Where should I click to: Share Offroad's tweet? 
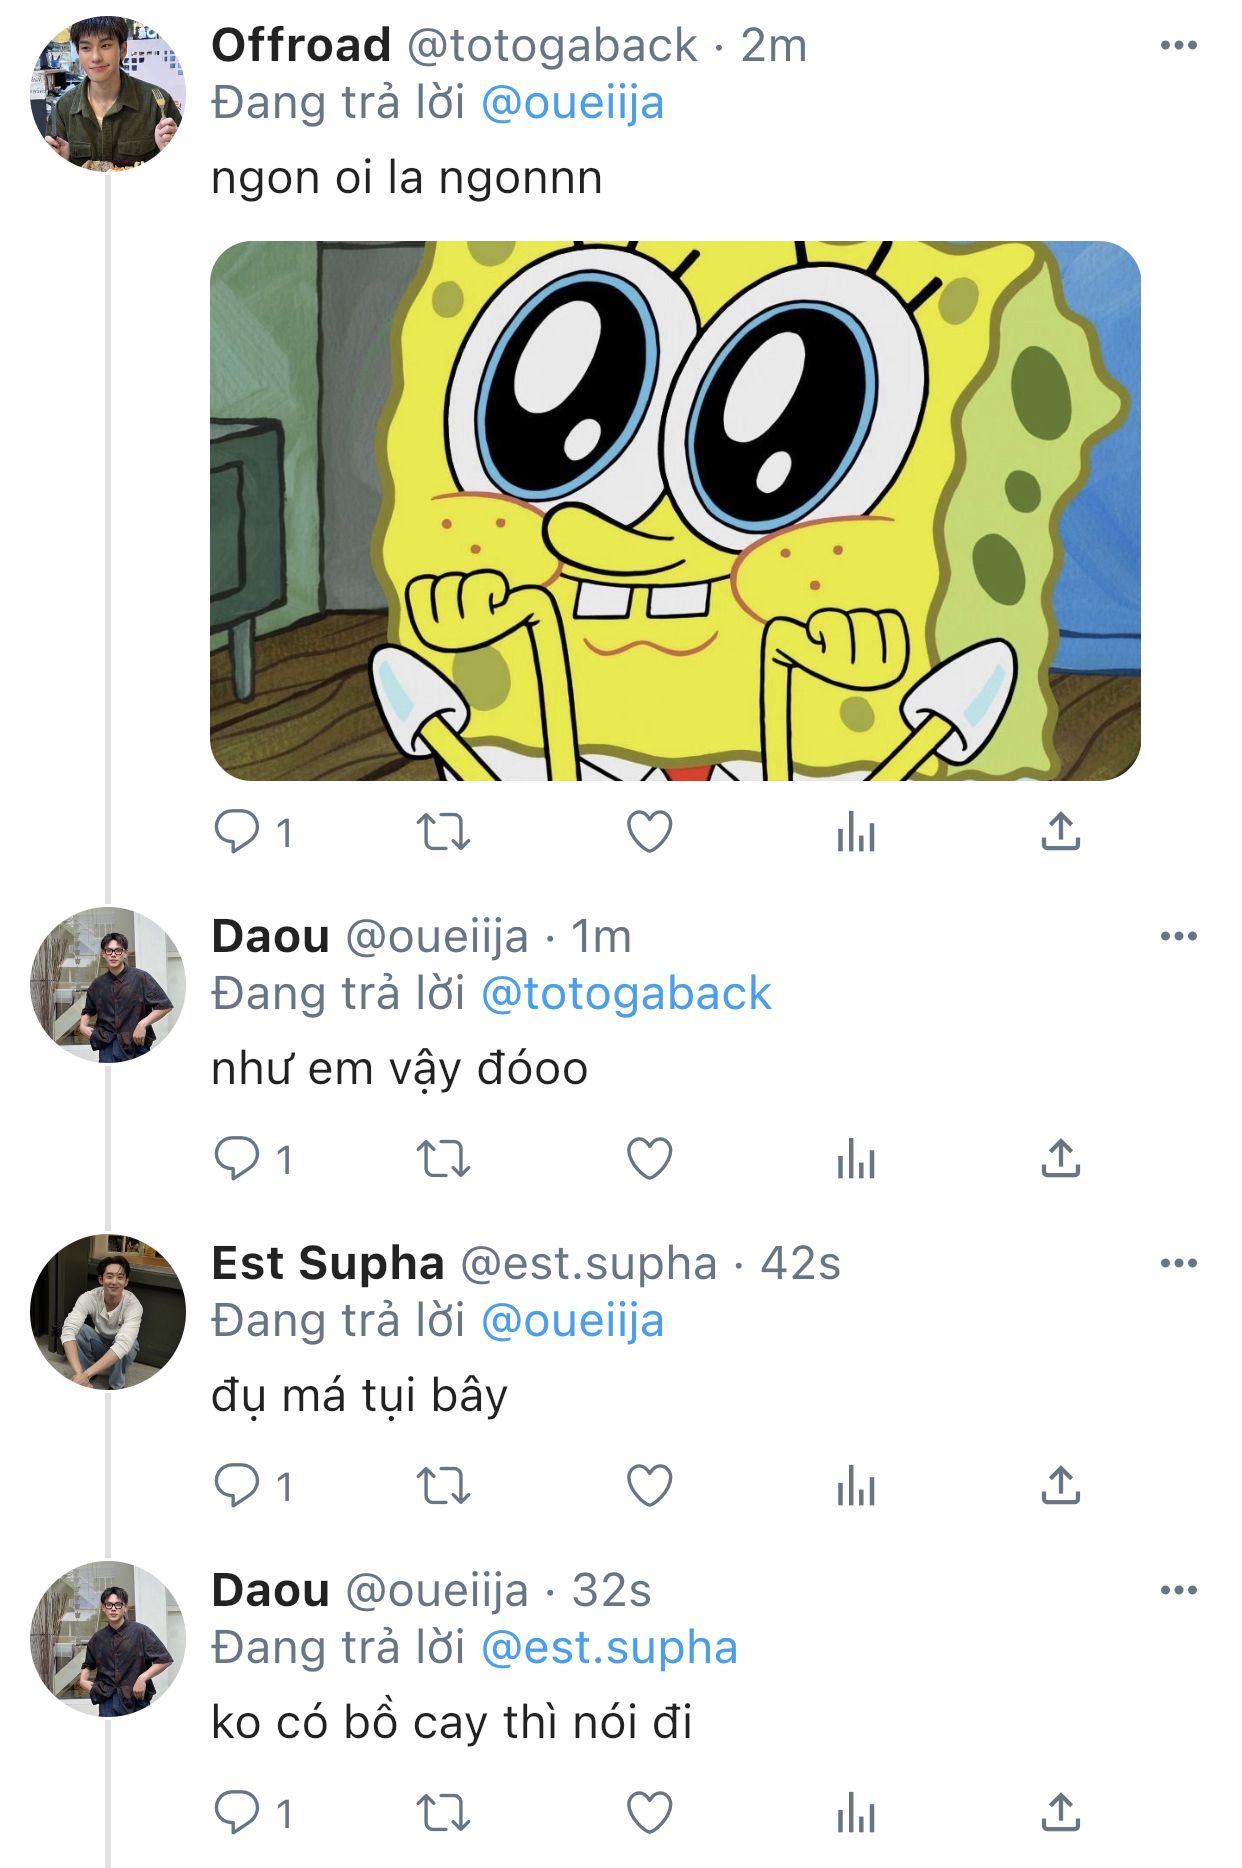click(1060, 832)
